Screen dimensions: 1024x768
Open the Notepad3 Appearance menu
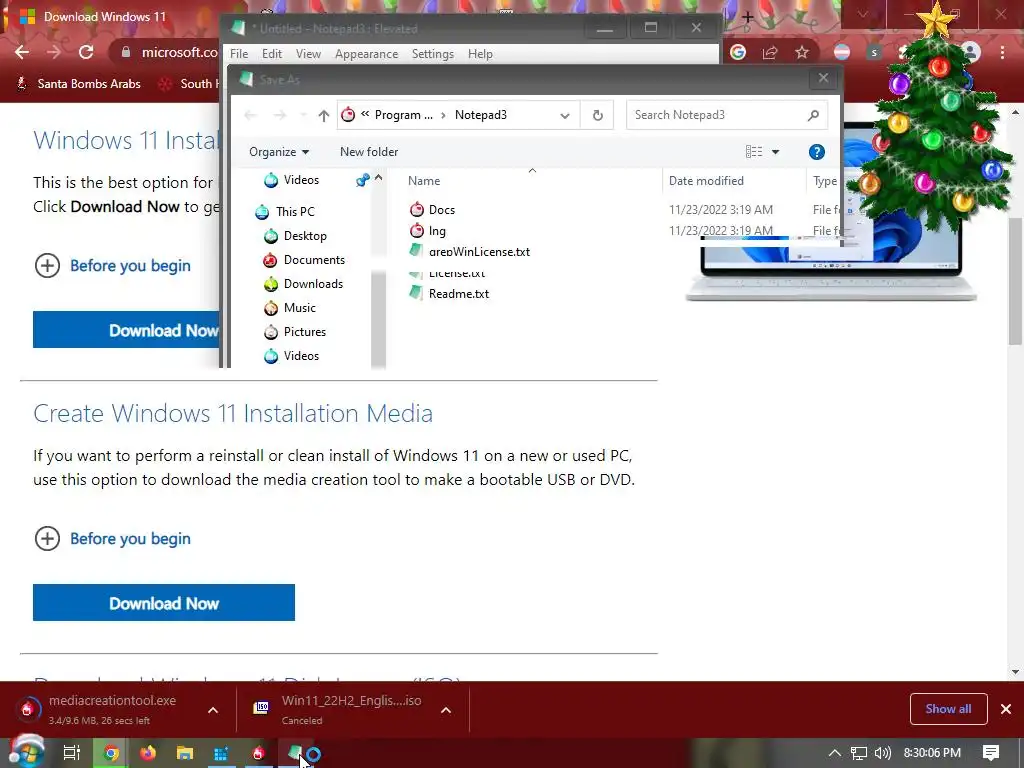[x=366, y=54]
